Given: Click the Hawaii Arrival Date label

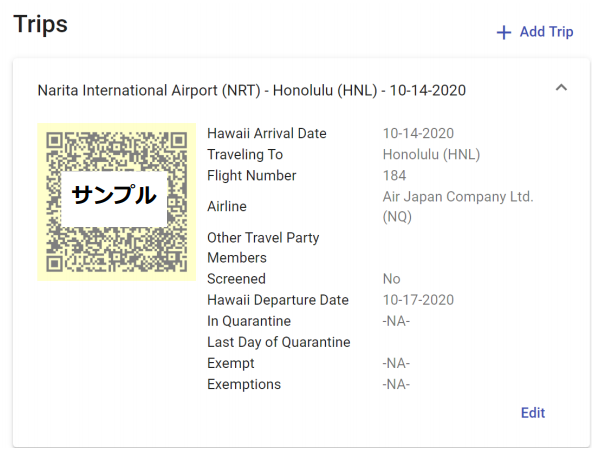Looking at the screenshot, I should click(x=267, y=133).
